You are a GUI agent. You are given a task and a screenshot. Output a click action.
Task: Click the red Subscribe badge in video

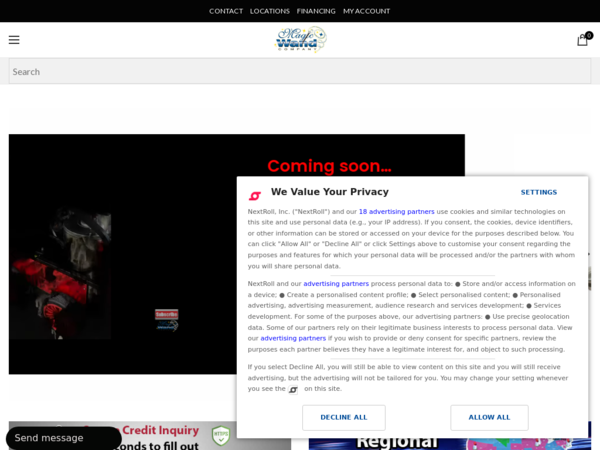pyautogui.click(x=166, y=314)
